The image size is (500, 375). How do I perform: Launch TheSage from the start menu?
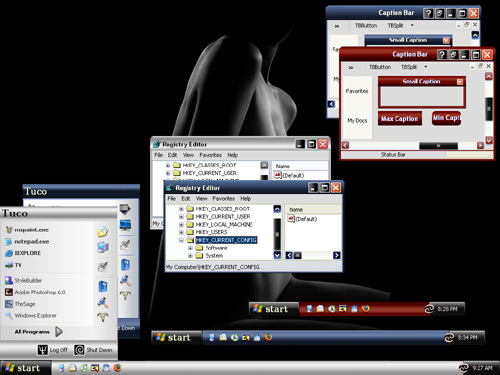(x=20, y=304)
